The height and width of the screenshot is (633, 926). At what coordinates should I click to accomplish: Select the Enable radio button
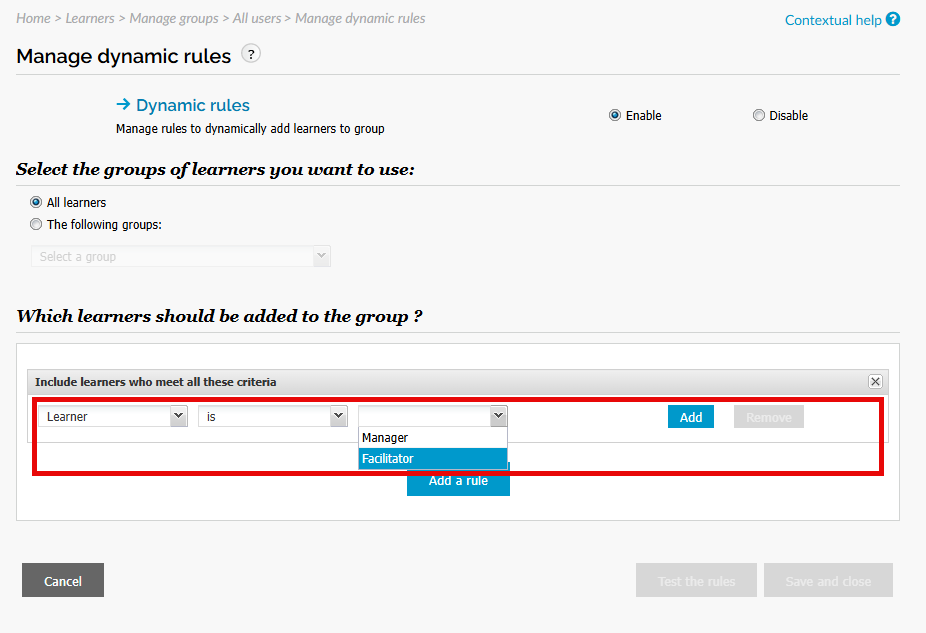click(x=615, y=115)
